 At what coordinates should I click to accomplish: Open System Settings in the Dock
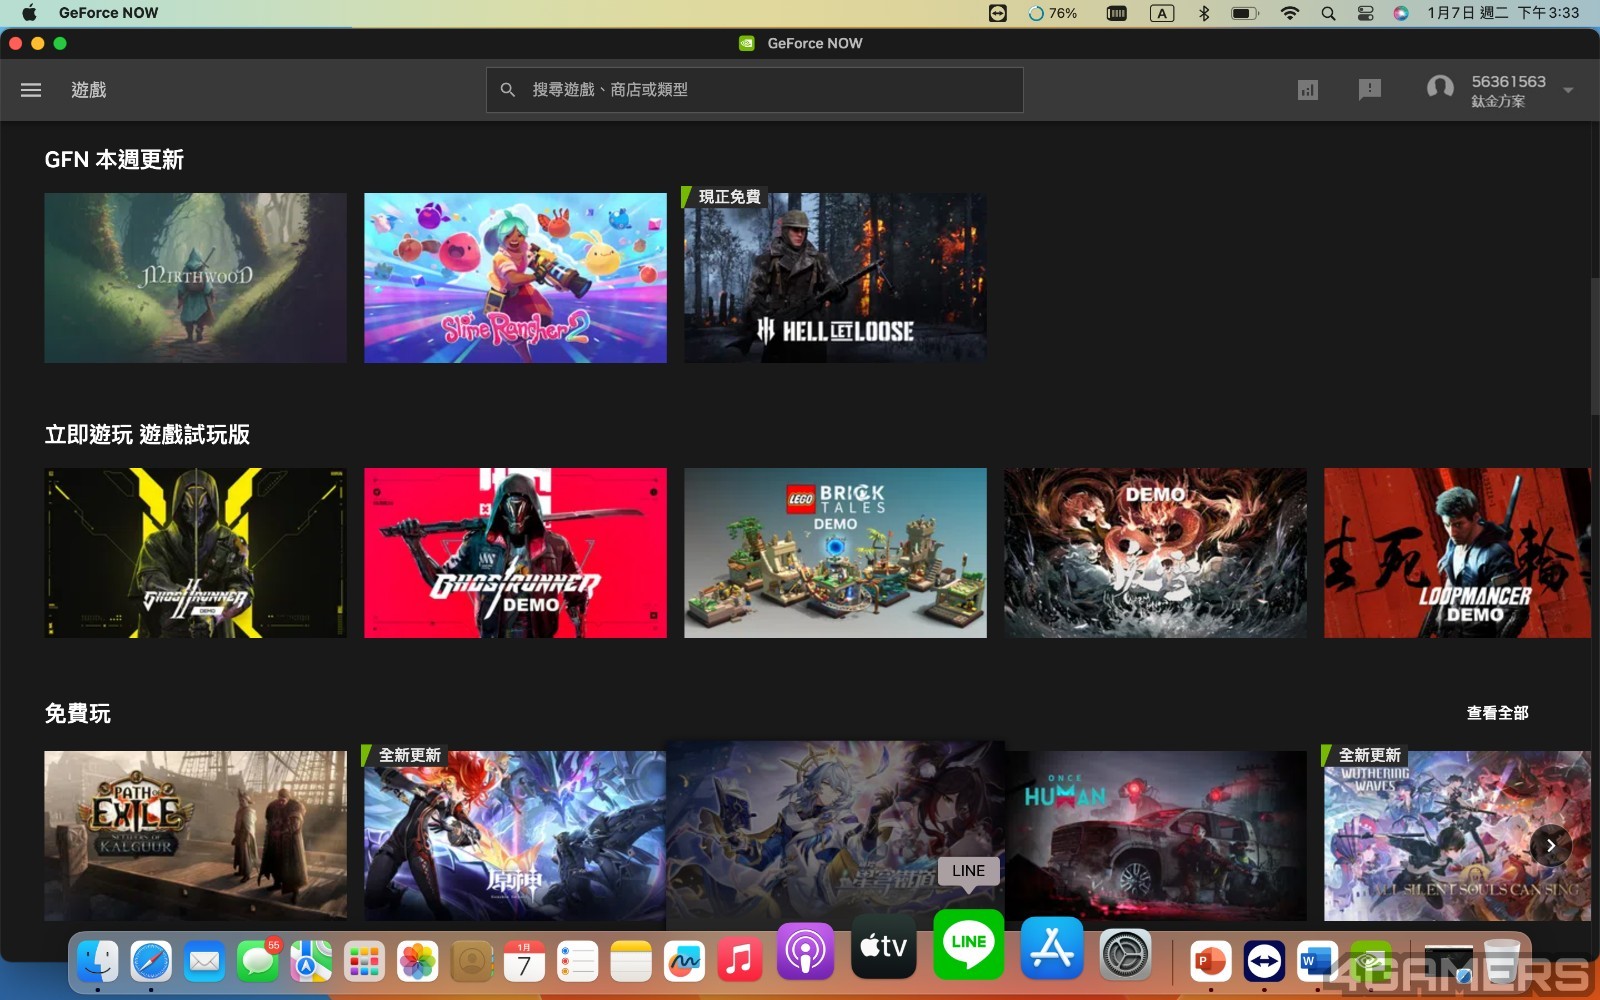click(1126, 954)
